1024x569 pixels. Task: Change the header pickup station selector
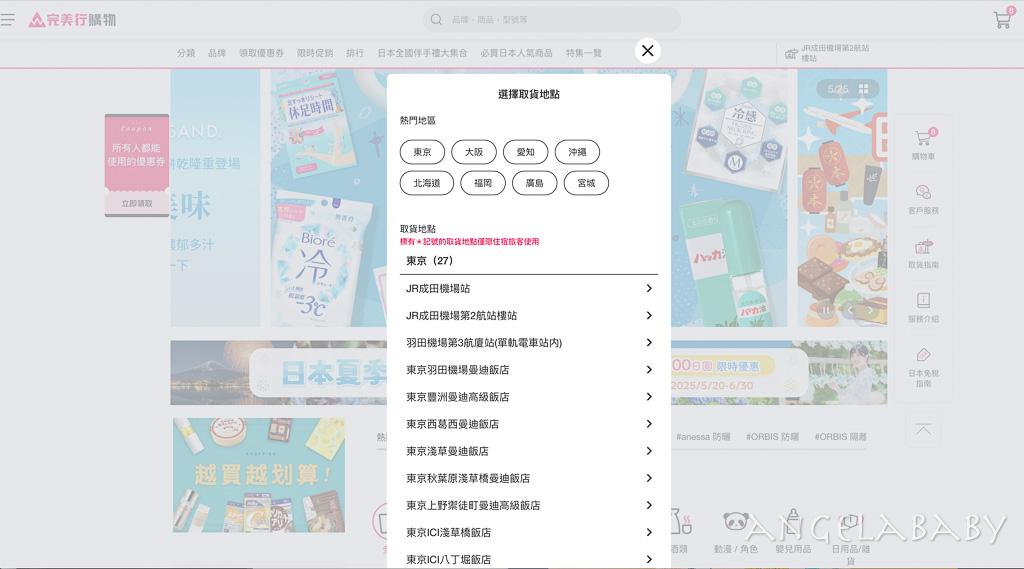coord(827,53)
